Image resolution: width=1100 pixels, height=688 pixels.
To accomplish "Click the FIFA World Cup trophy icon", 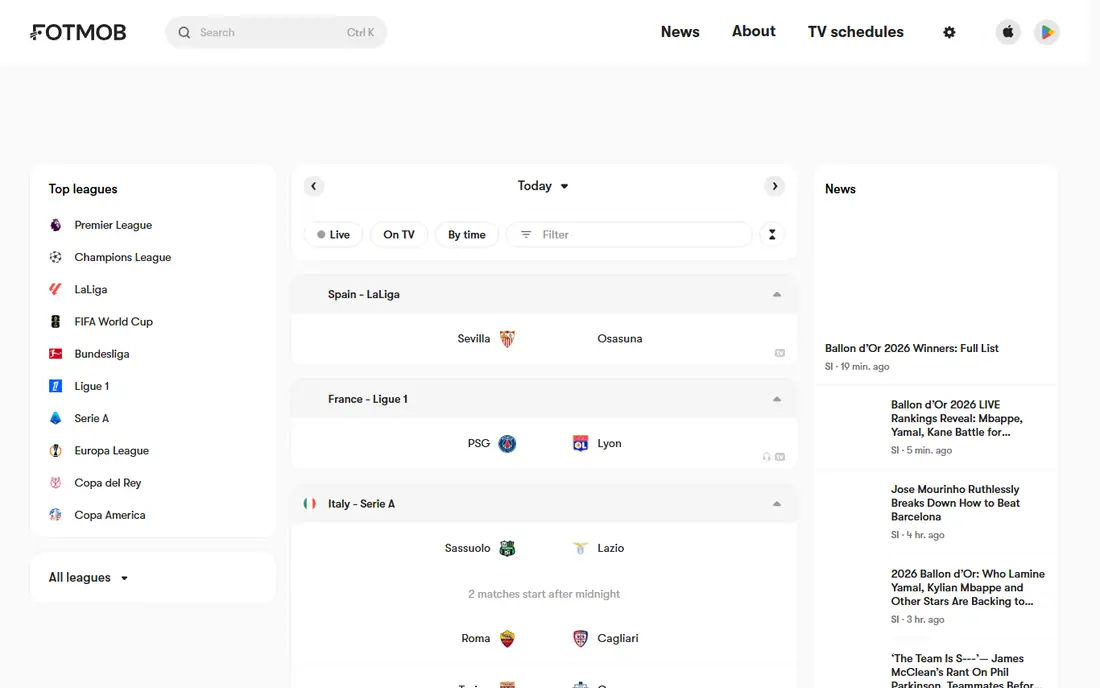I will (55, 322).
